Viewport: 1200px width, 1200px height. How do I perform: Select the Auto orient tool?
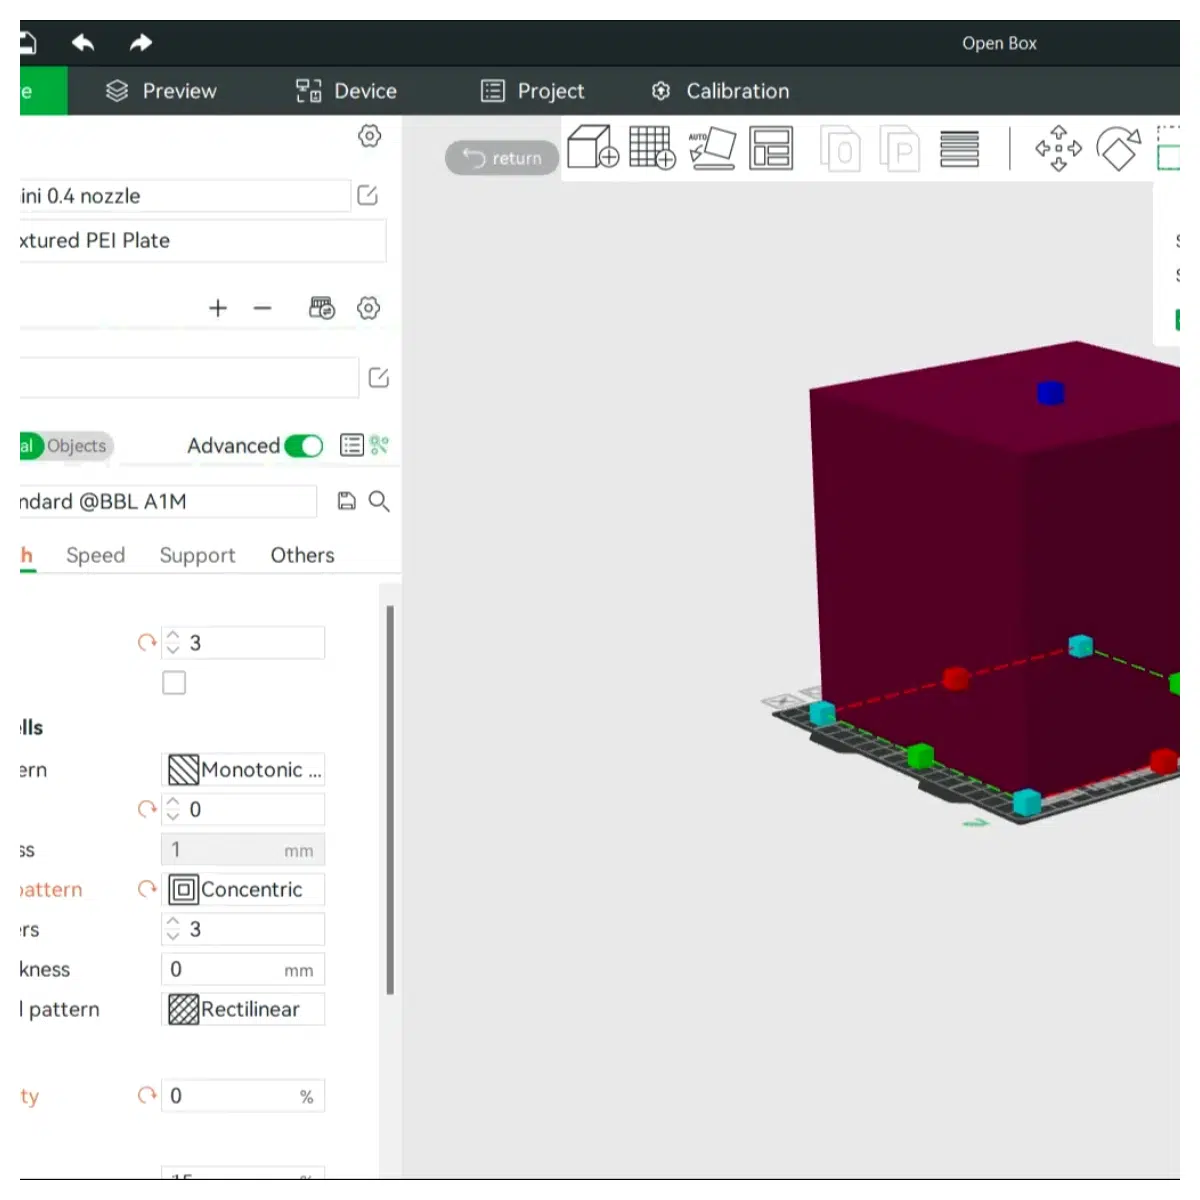712,148
